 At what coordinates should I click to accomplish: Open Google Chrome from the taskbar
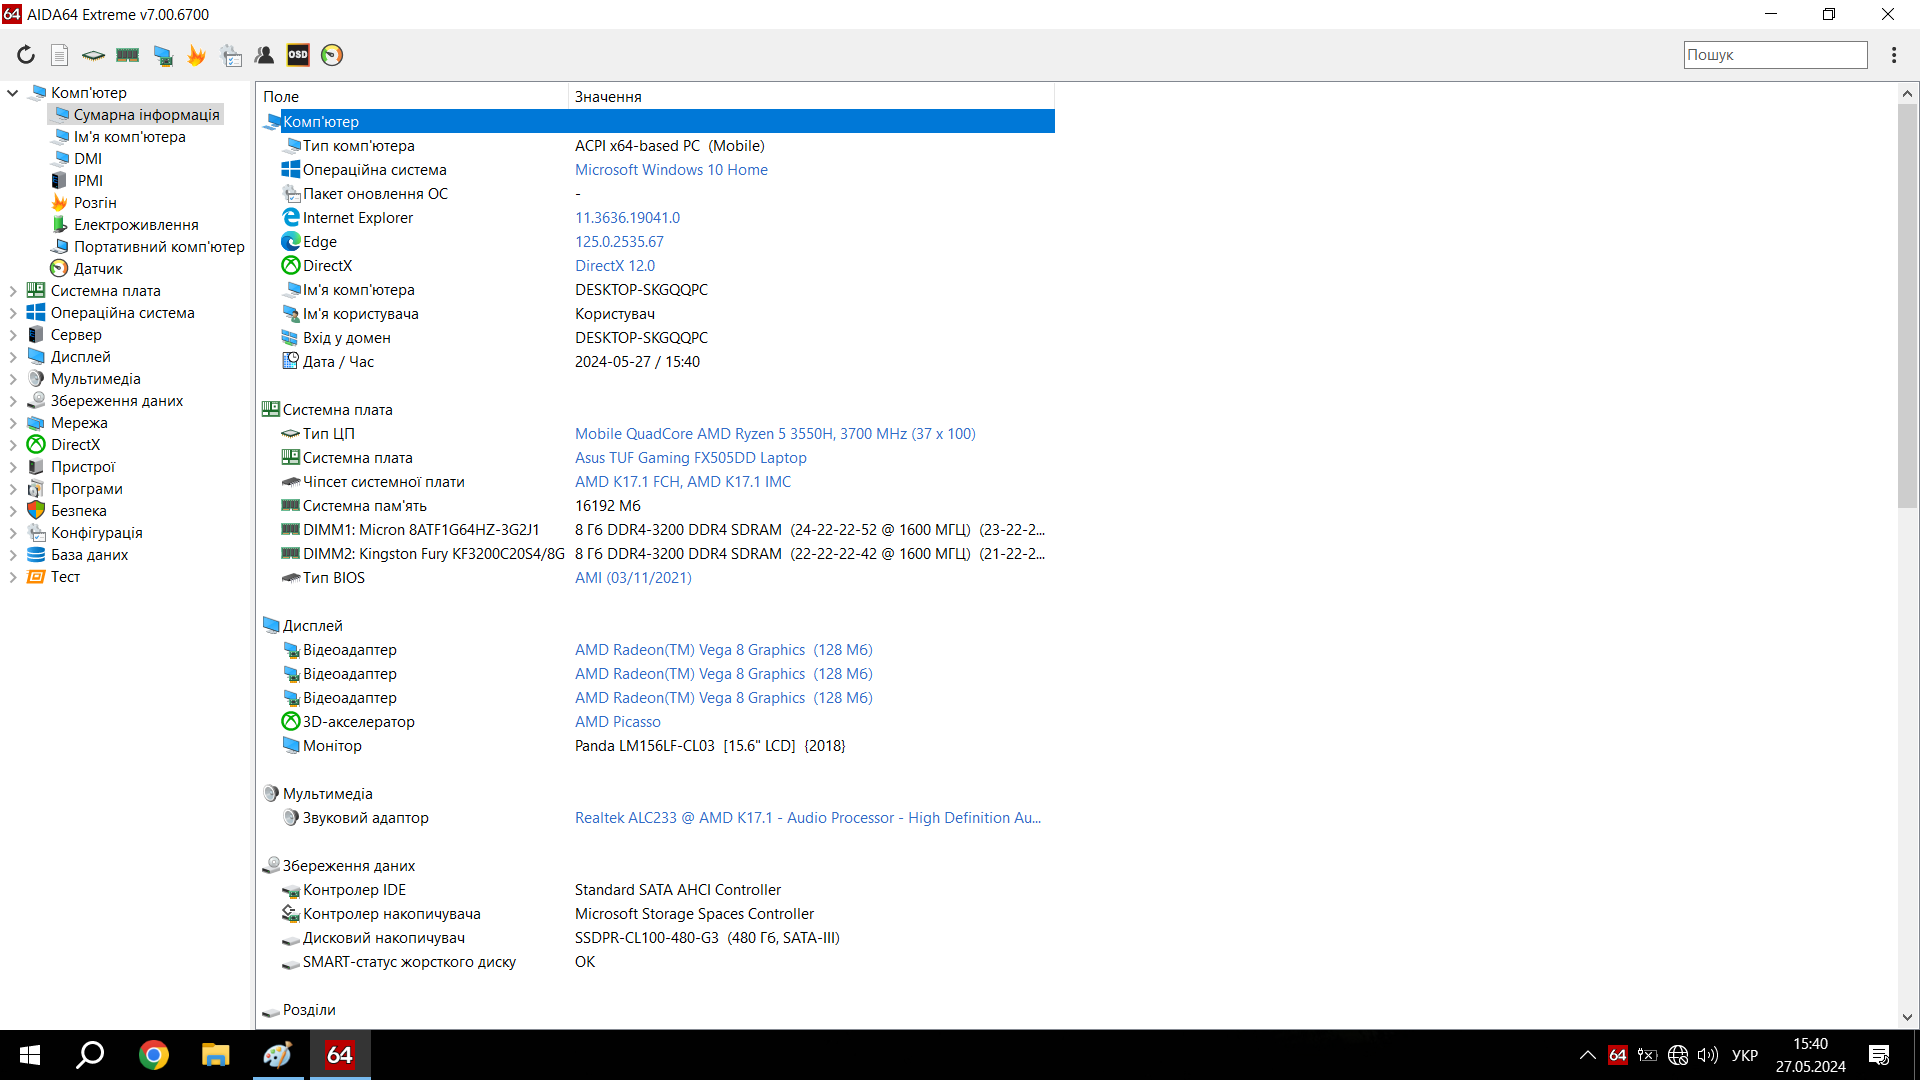pyautogui.click(x=154, y=1055)
